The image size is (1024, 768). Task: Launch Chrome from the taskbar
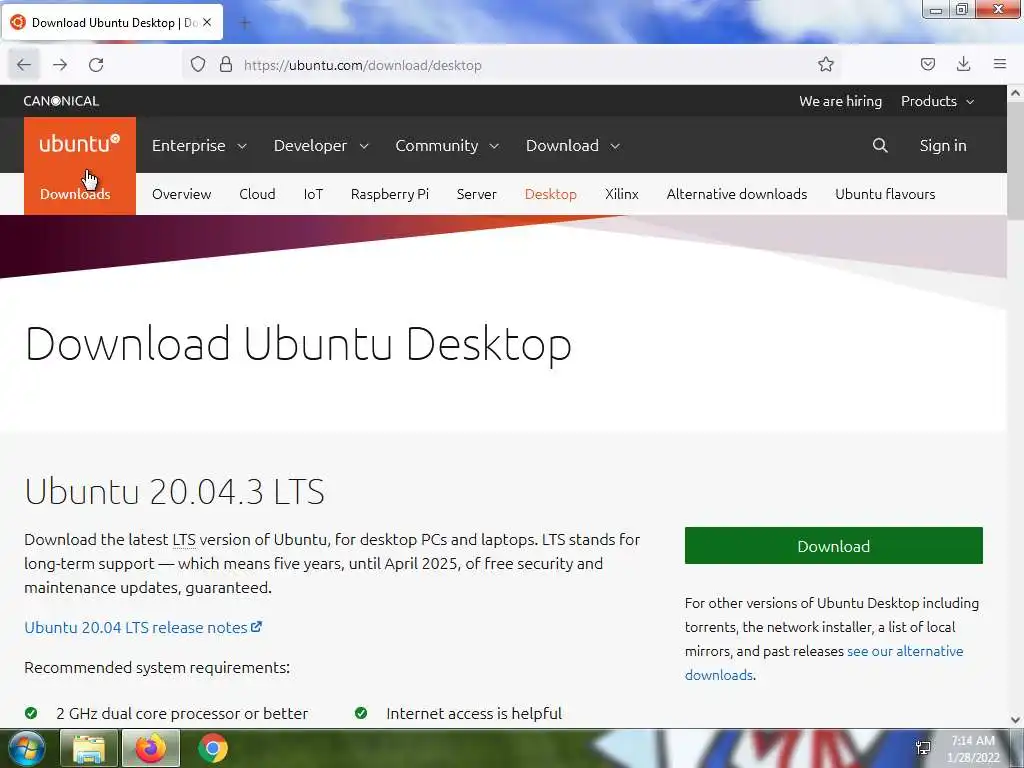click(x=212, y=748)
